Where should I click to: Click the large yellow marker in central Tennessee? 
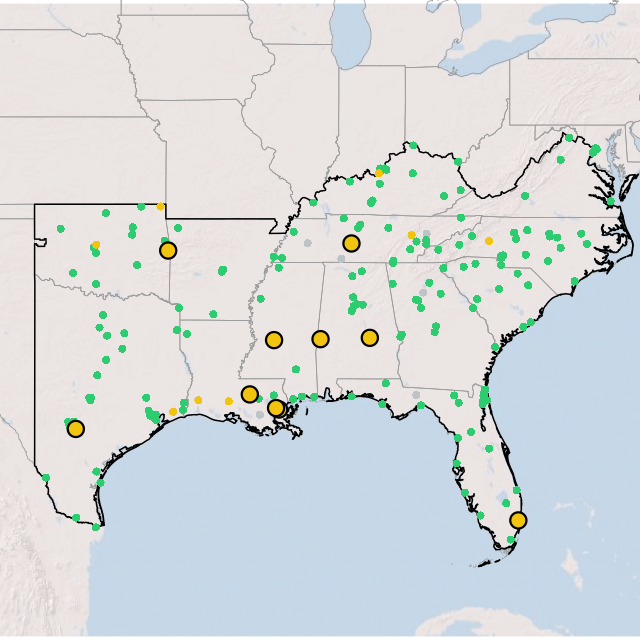click(x=351, y=243)
